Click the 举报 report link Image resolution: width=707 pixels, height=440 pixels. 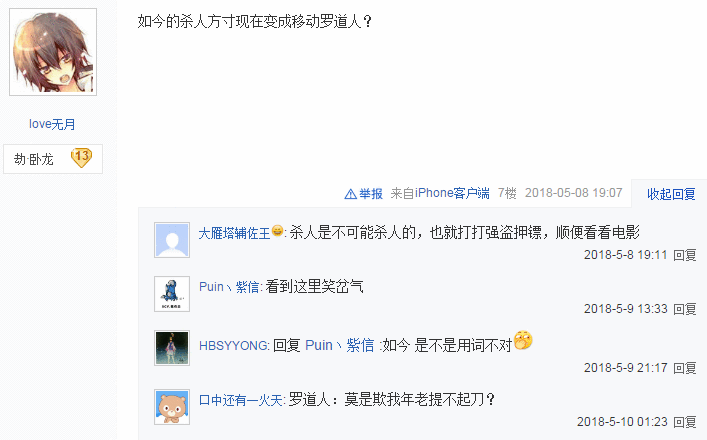[x=371, y=194]
